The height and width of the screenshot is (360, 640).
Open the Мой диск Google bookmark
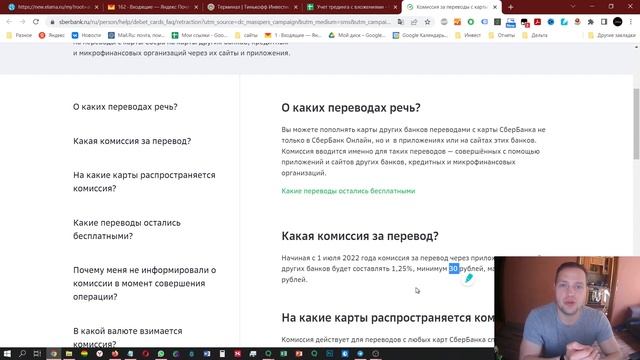coord(357,36)
